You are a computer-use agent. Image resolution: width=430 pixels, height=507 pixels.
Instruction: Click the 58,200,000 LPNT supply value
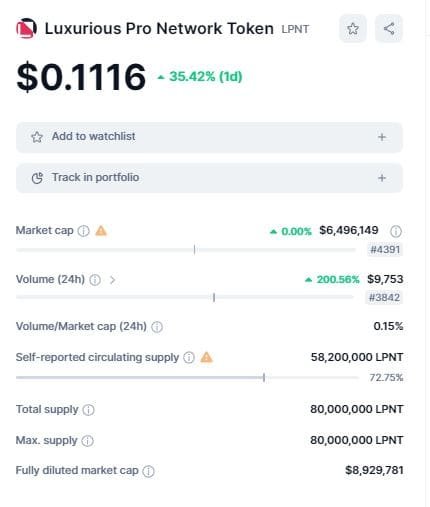pyautogui.click(x=357, y=357)
